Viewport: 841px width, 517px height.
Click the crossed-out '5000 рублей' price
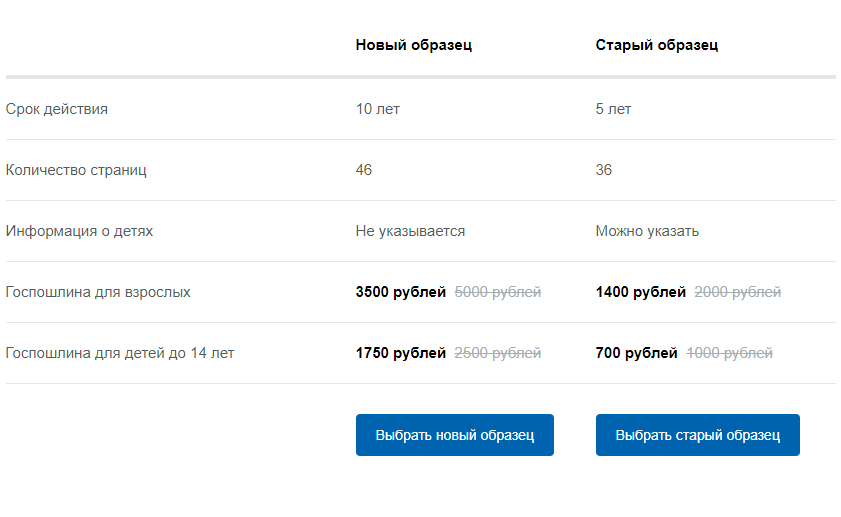[x=498, y=292]
